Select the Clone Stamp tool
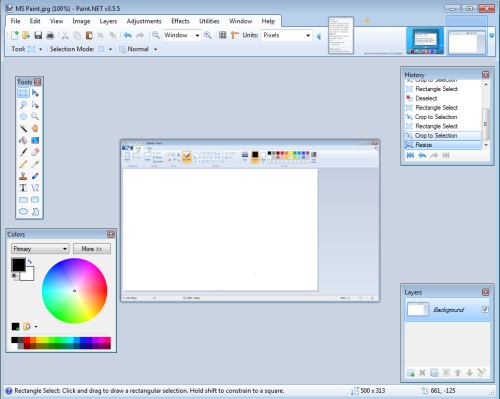This screenshot has height=399, width=500. 23,176
